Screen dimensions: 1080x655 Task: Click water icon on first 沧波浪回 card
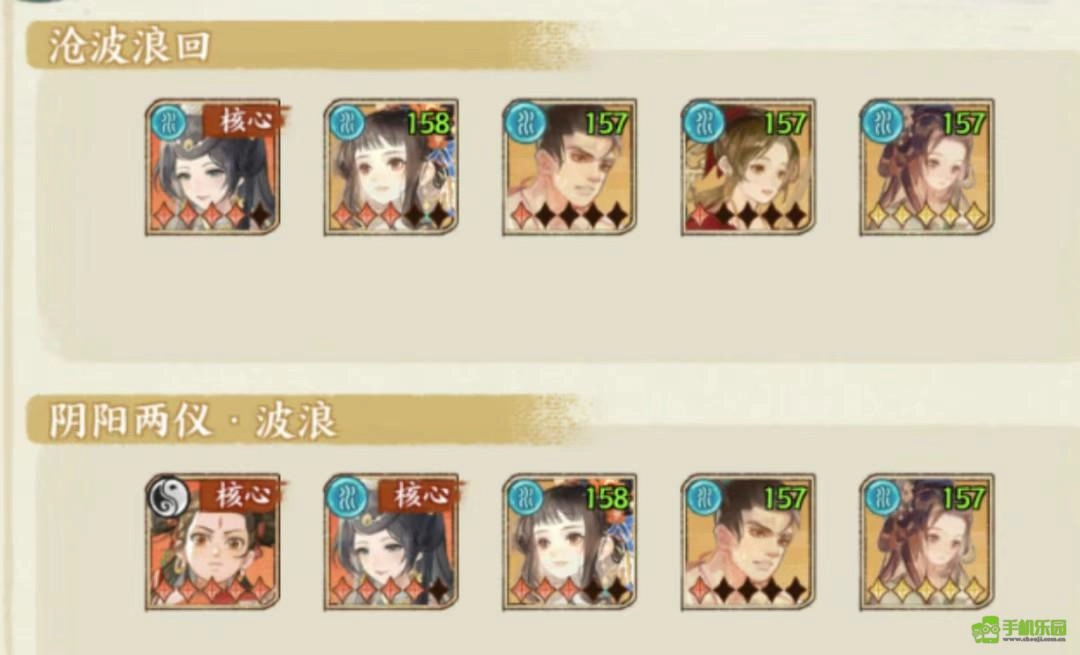(x=169, y=123)
